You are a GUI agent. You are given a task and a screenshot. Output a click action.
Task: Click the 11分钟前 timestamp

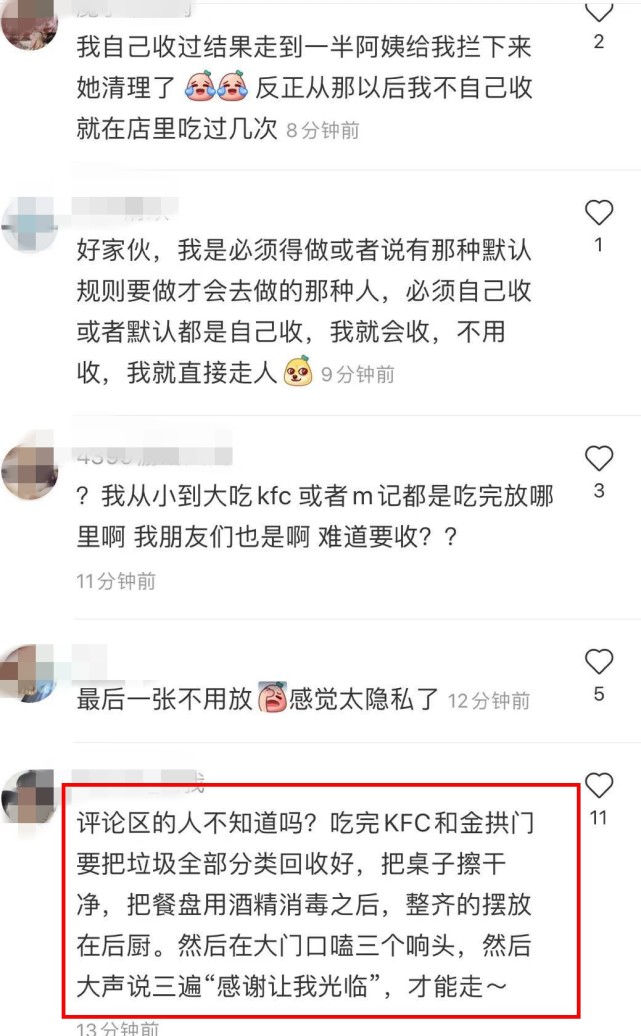click(x=116, y=581)
